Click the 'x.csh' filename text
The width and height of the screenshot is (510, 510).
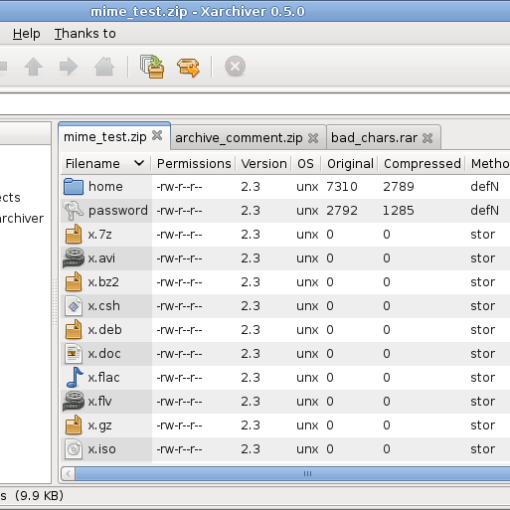point(104,306)
